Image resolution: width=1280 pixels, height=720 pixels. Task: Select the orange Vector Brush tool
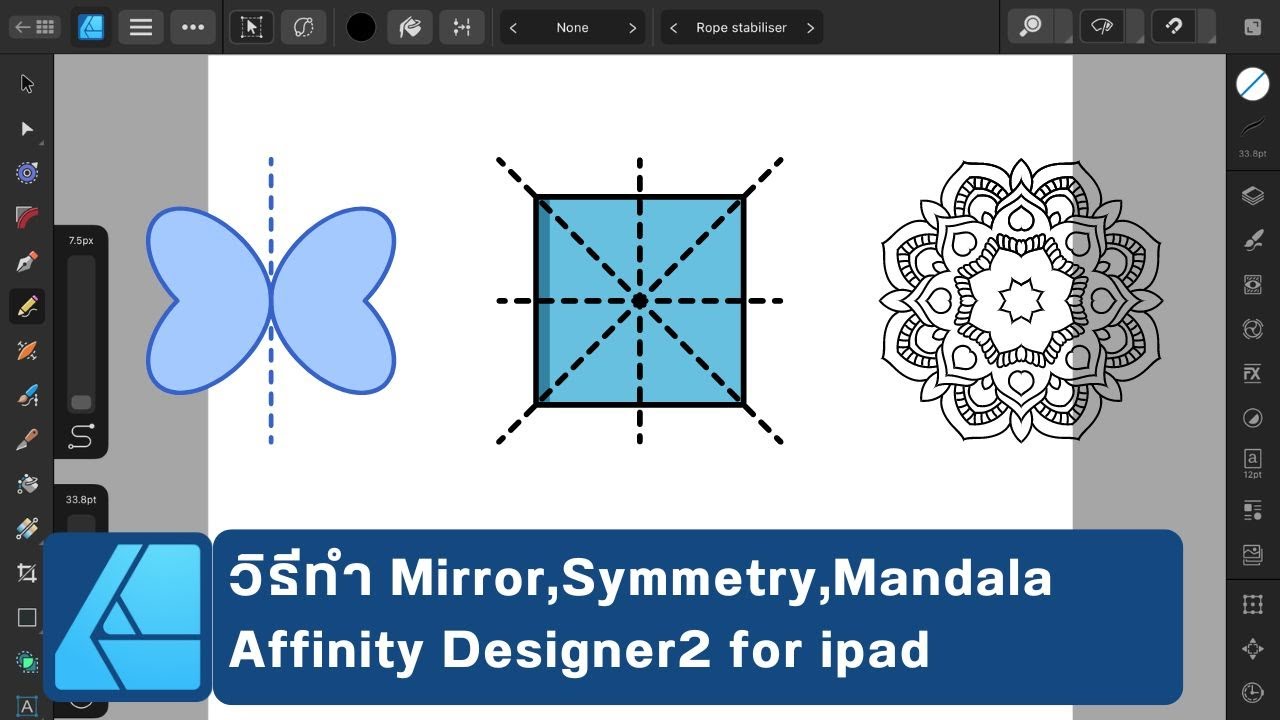click(27, 351)
